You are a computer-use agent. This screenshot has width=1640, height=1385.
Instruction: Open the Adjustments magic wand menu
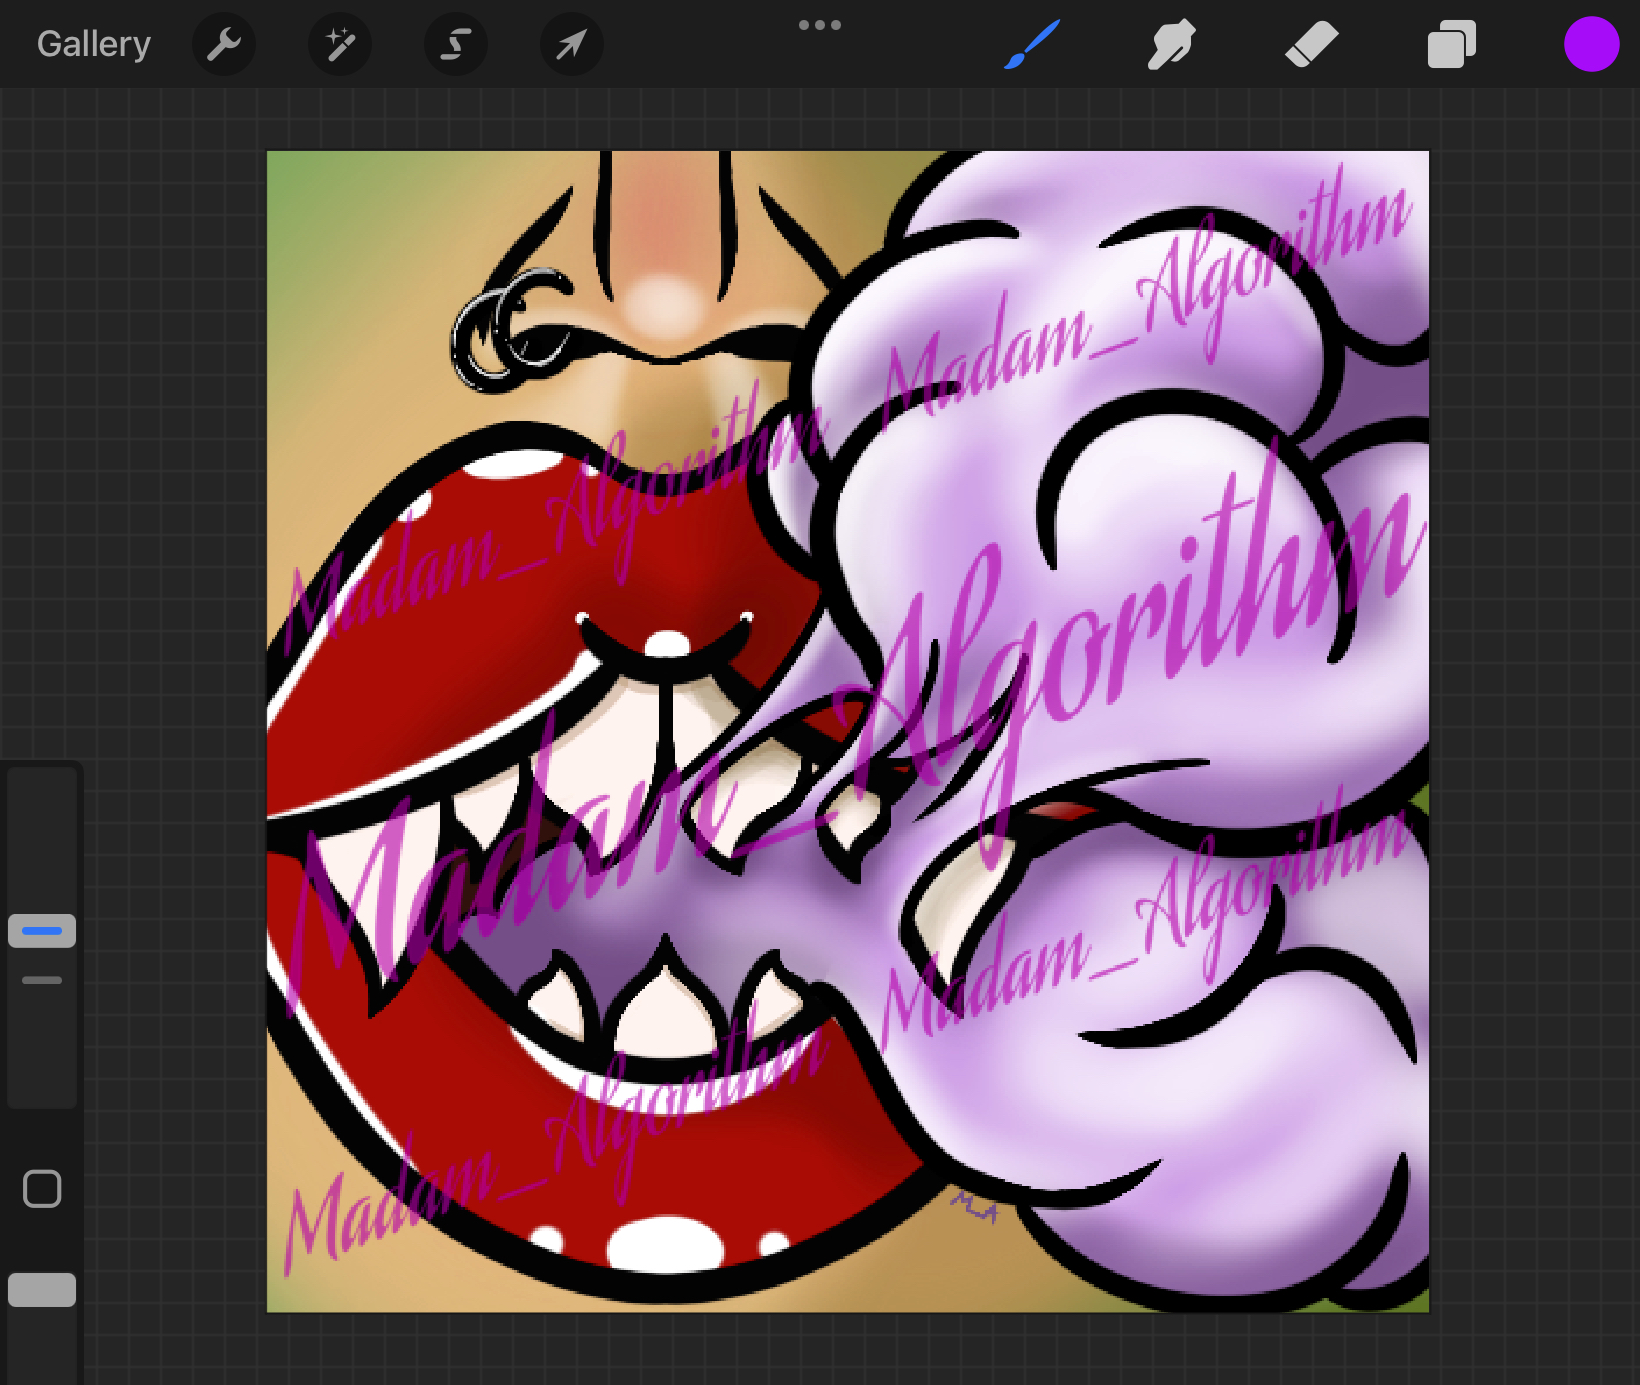(340, 44)
